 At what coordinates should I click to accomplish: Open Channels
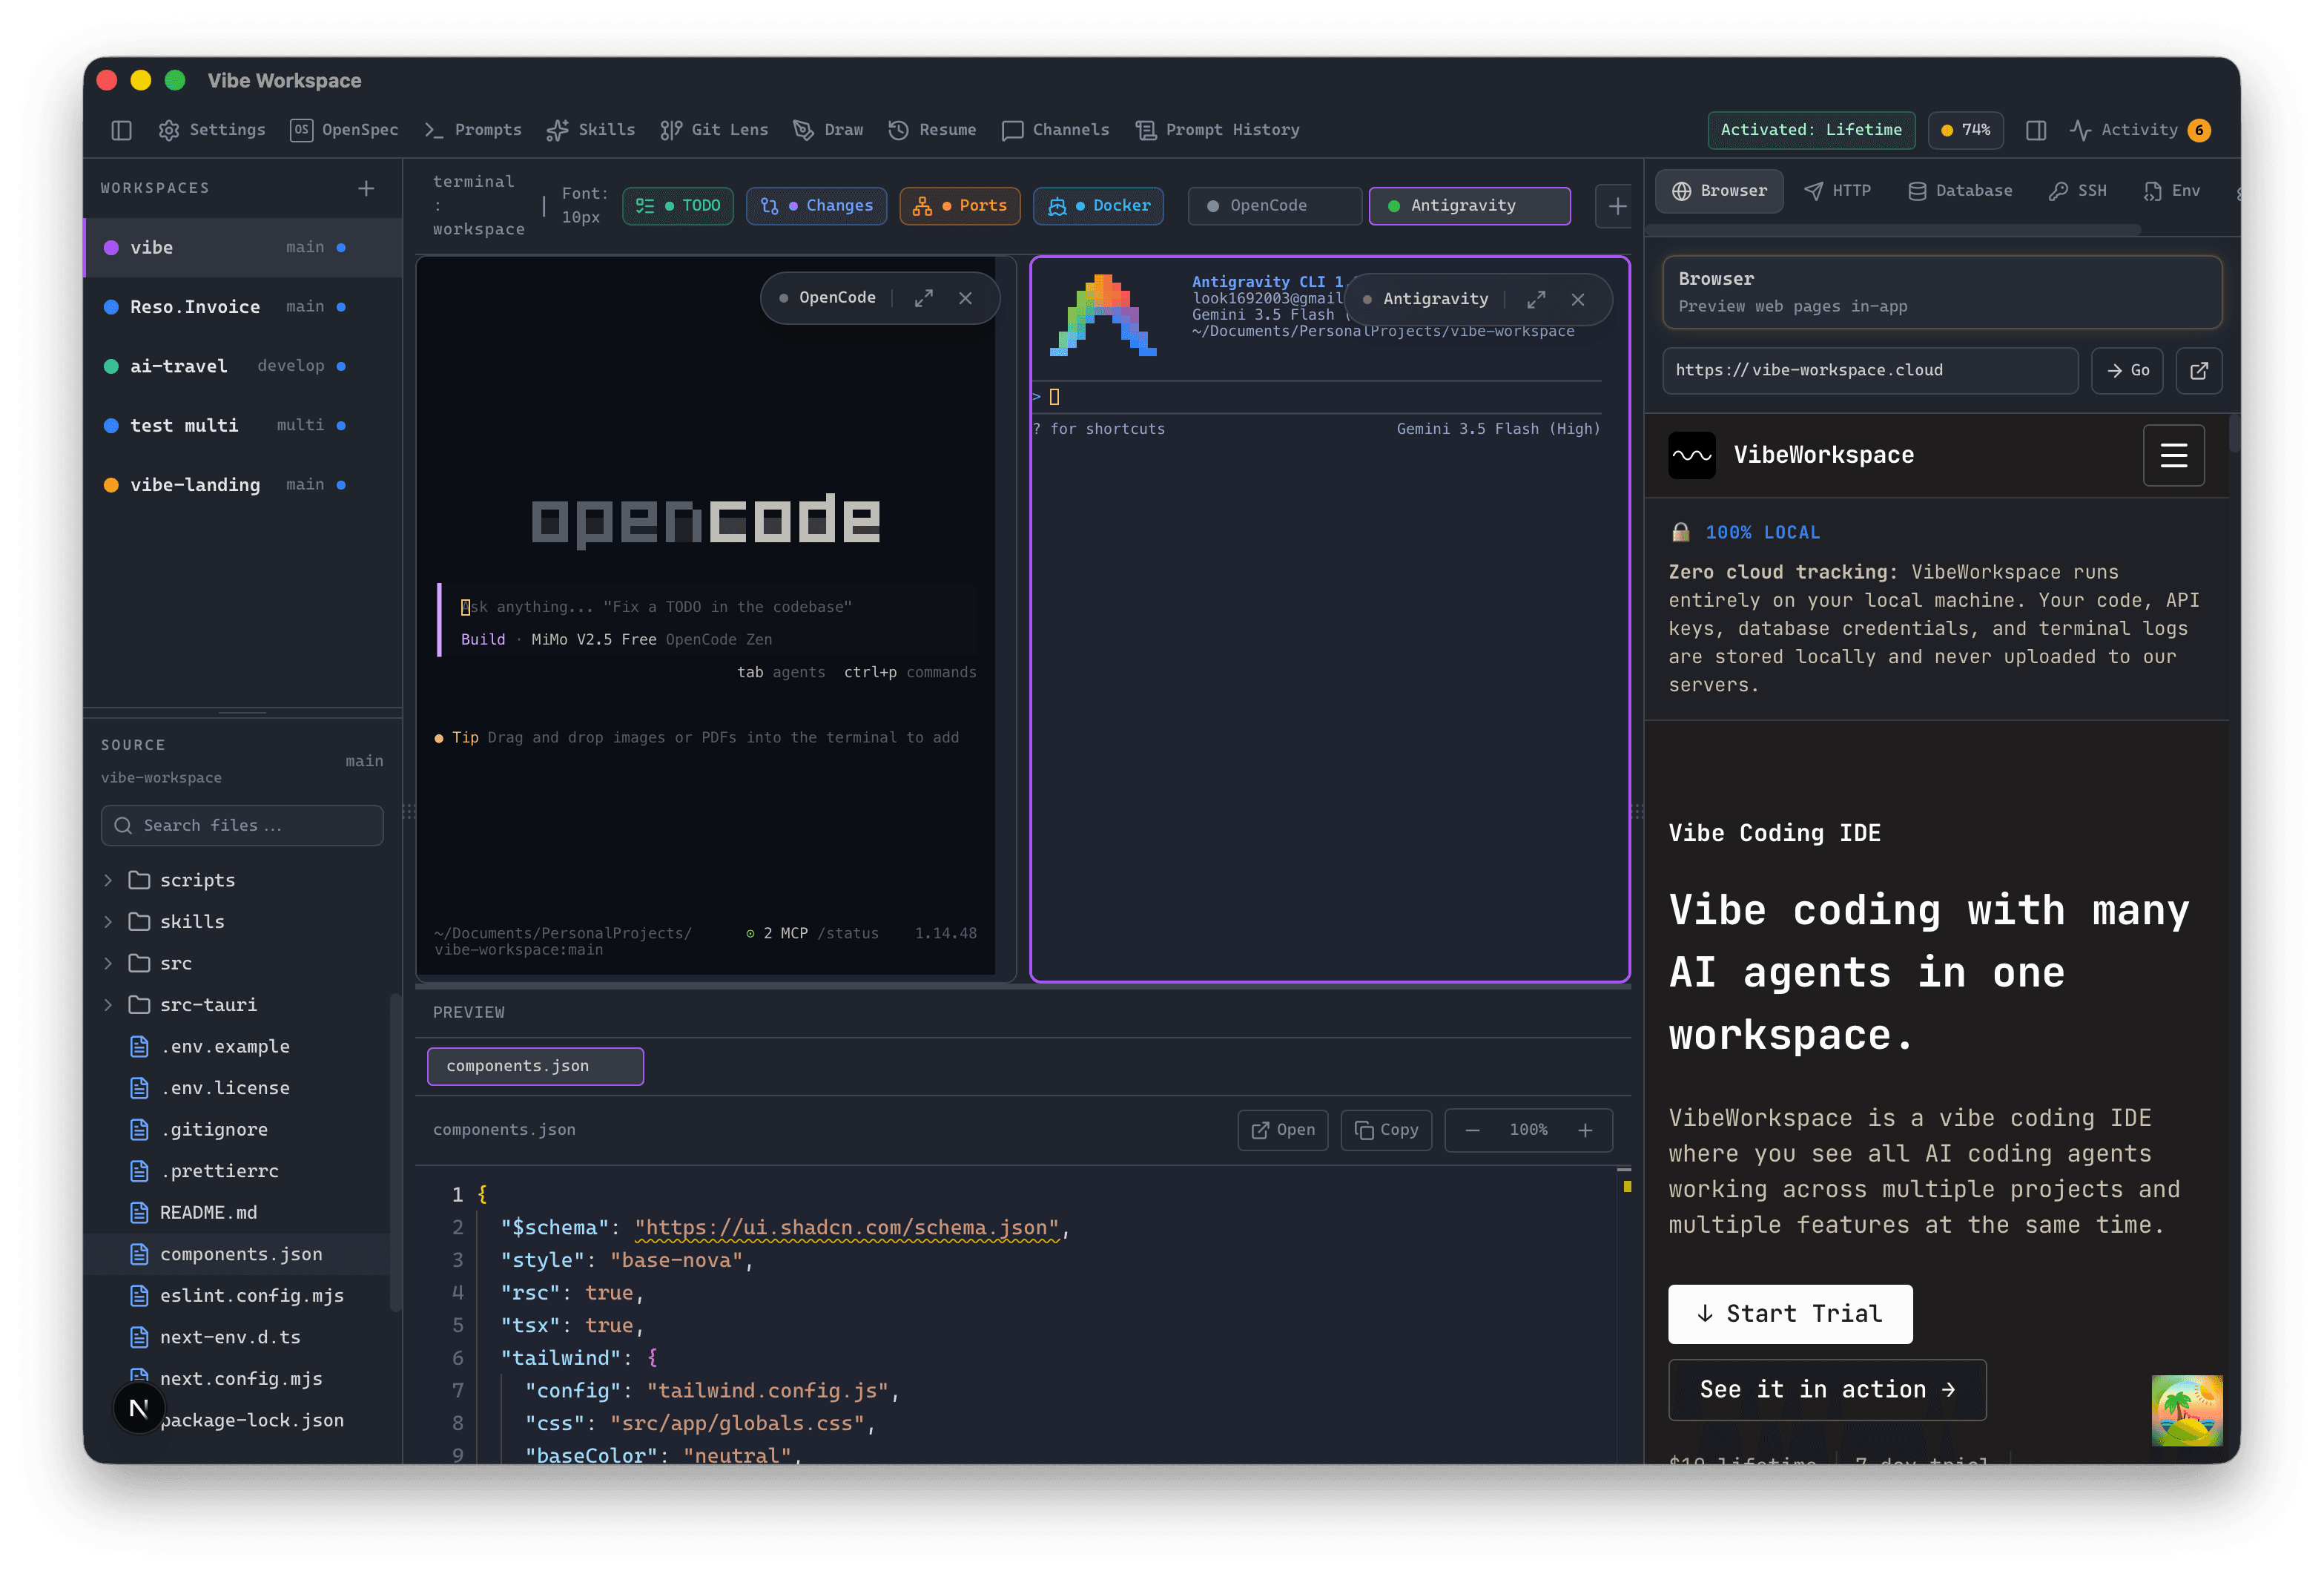(1055, 130)
